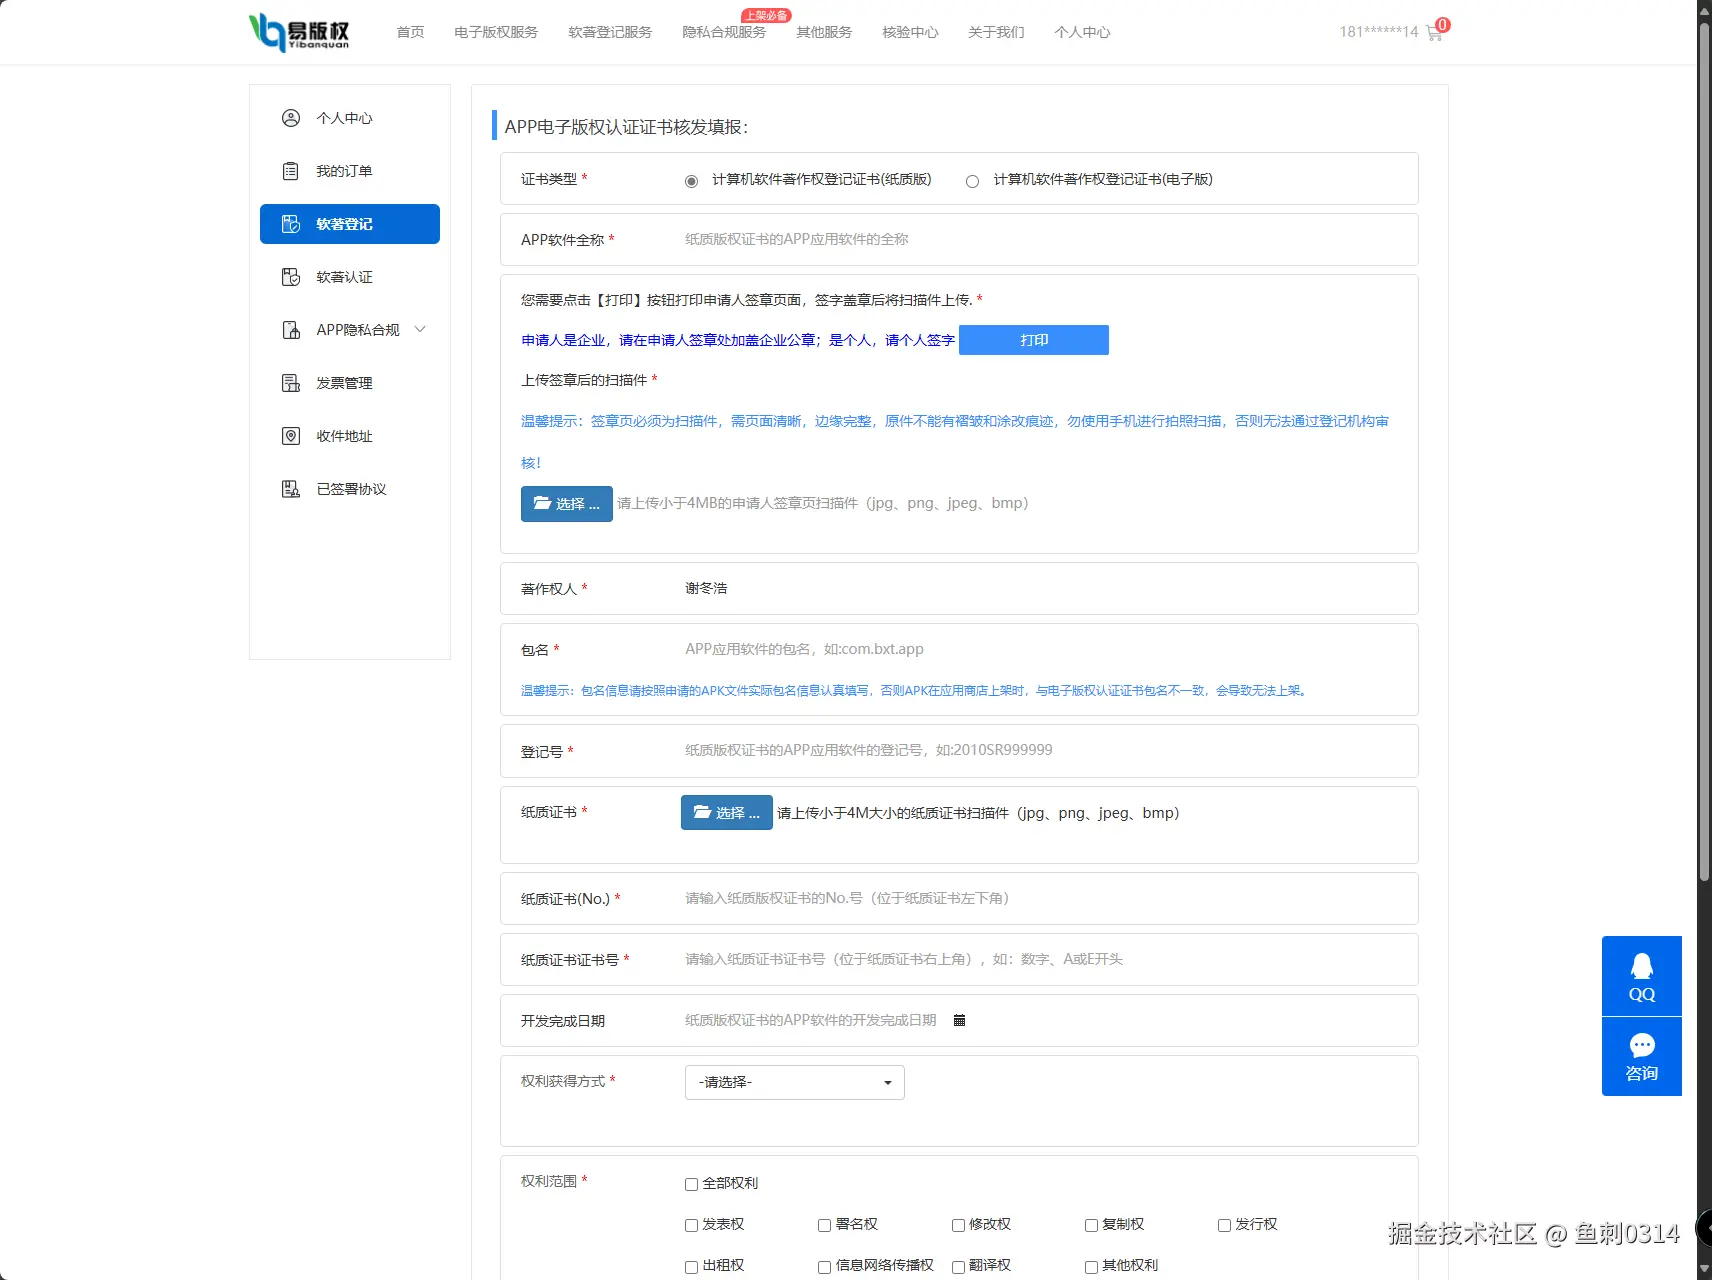Open 软著登记服务 in the top navigation

pos(610,32)
